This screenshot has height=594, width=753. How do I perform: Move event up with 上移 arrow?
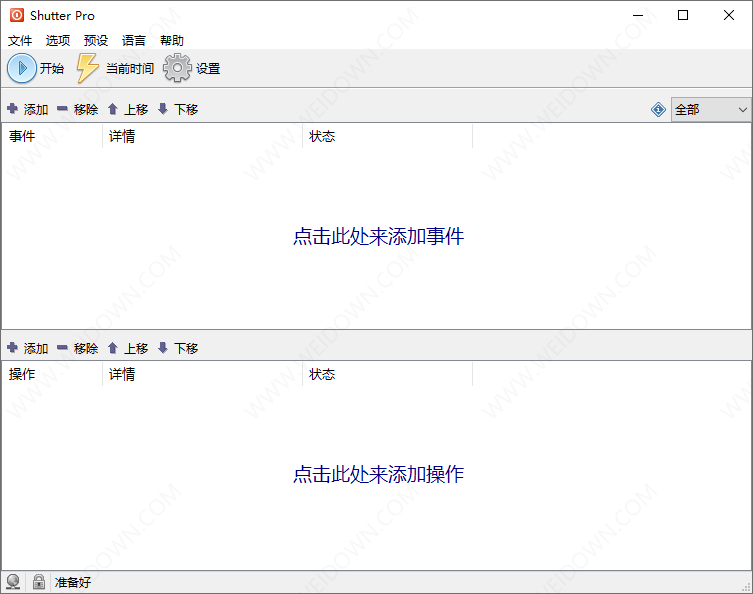(113, 109)
